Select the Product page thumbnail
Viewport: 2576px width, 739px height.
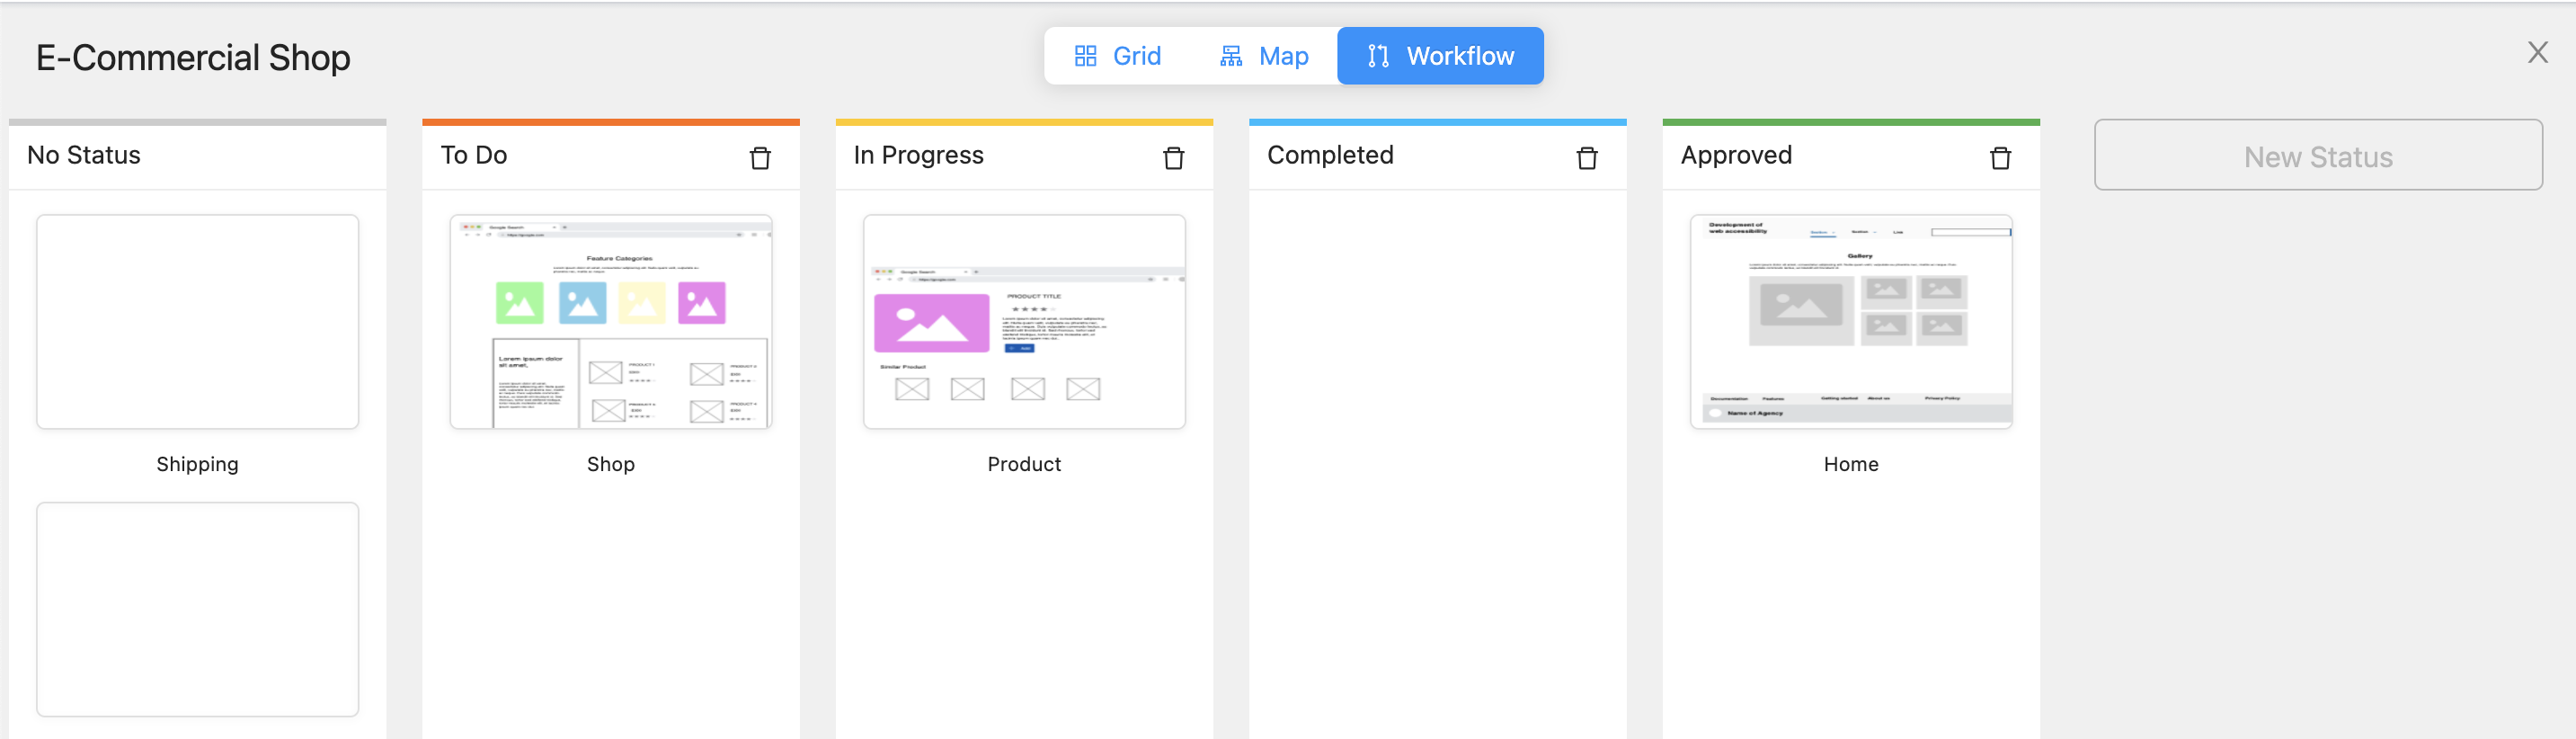tap(1024, 322)
